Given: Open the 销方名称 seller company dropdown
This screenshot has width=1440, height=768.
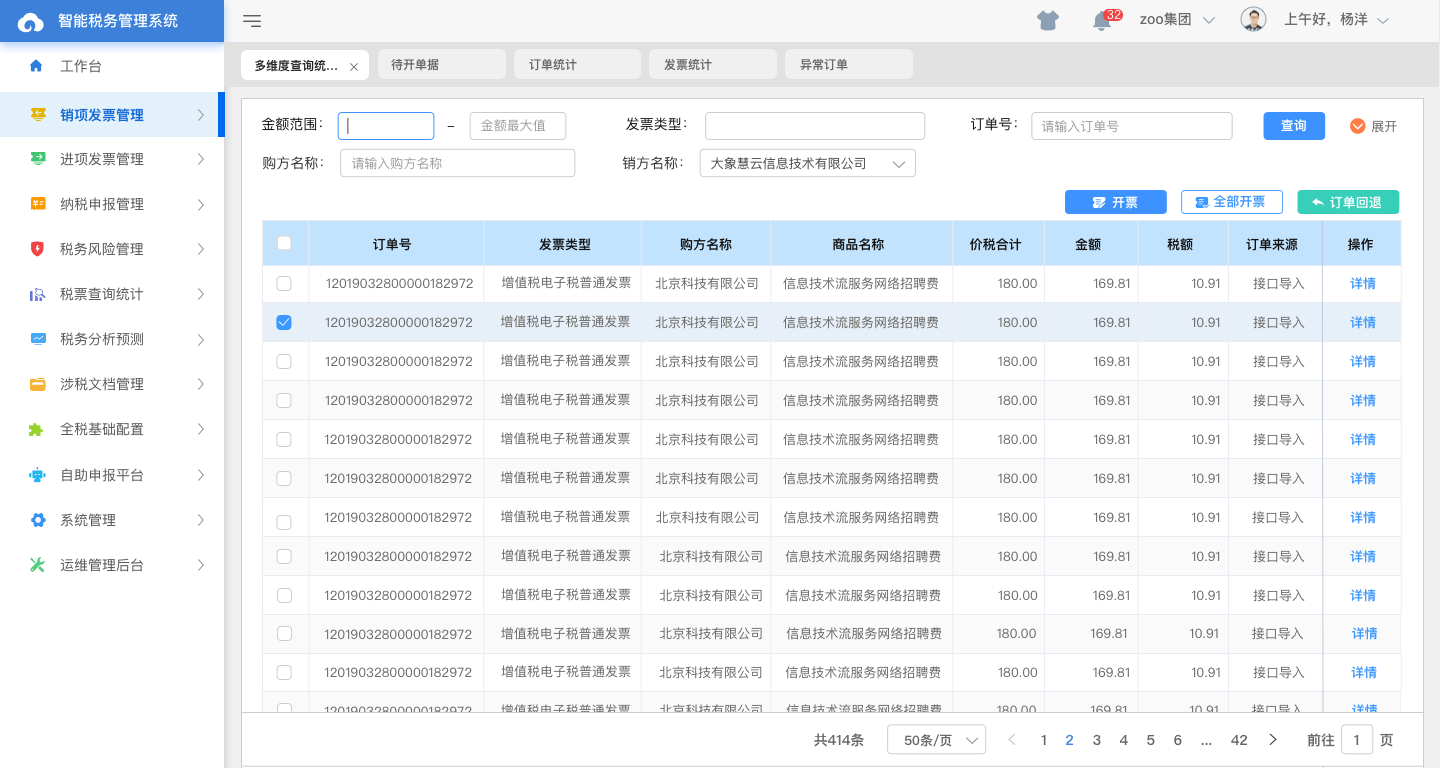Looking at the screenshot, I should 807,162.
